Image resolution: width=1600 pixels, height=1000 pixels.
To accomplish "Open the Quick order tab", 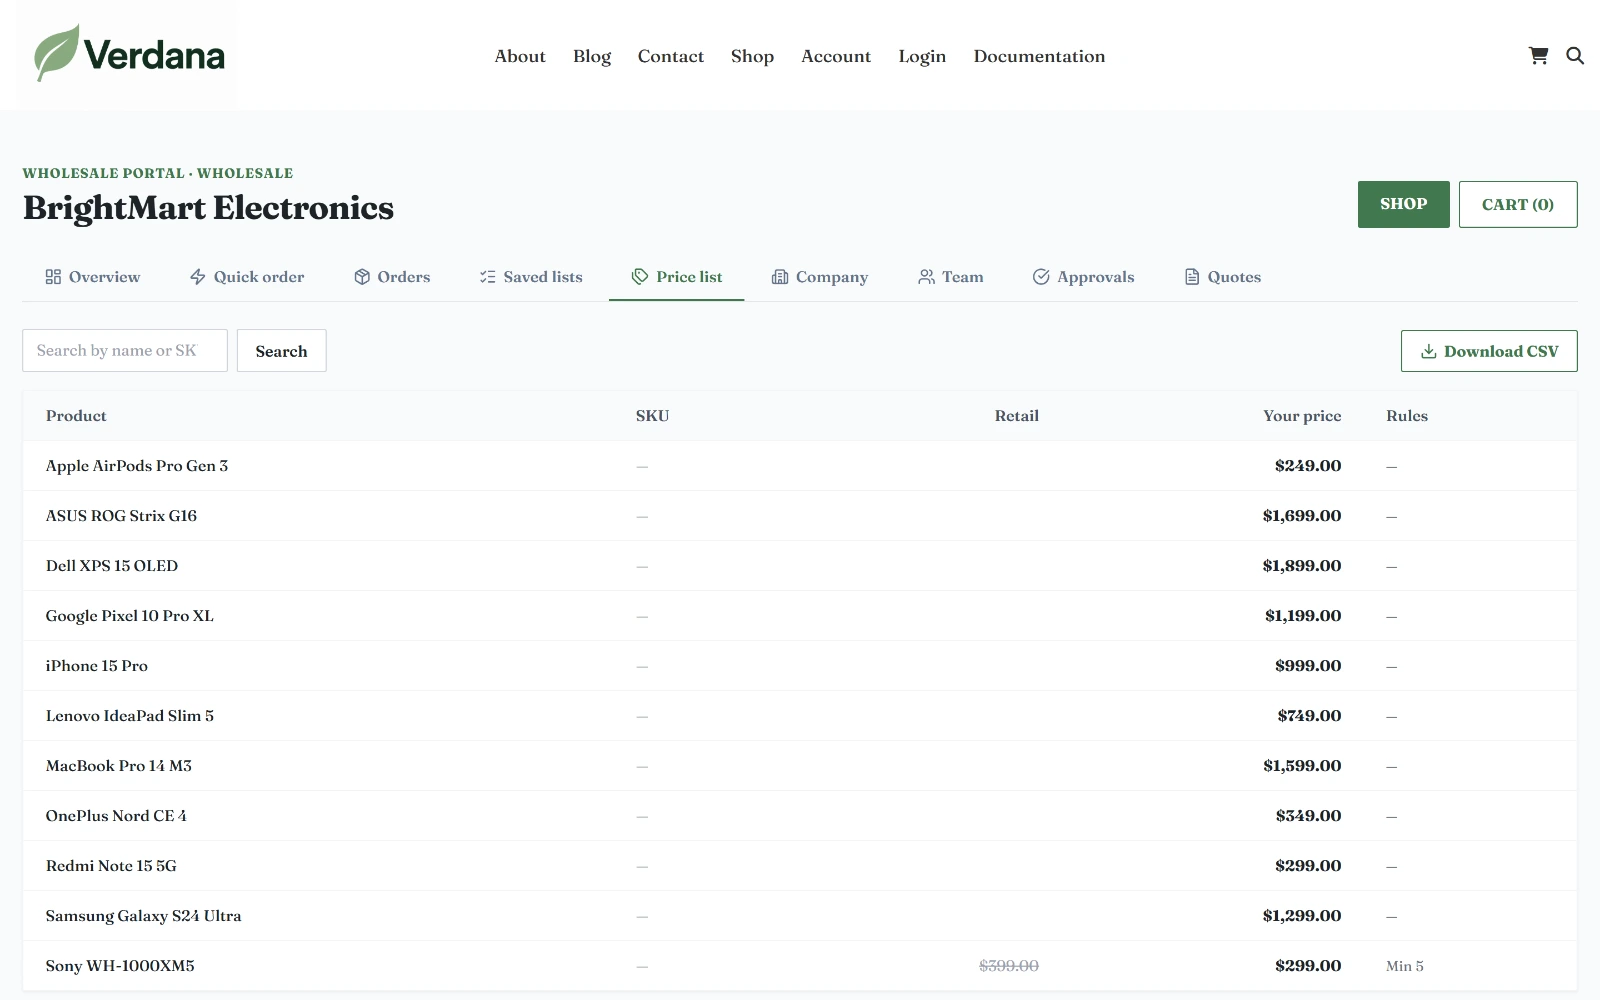I will (247, 277).
